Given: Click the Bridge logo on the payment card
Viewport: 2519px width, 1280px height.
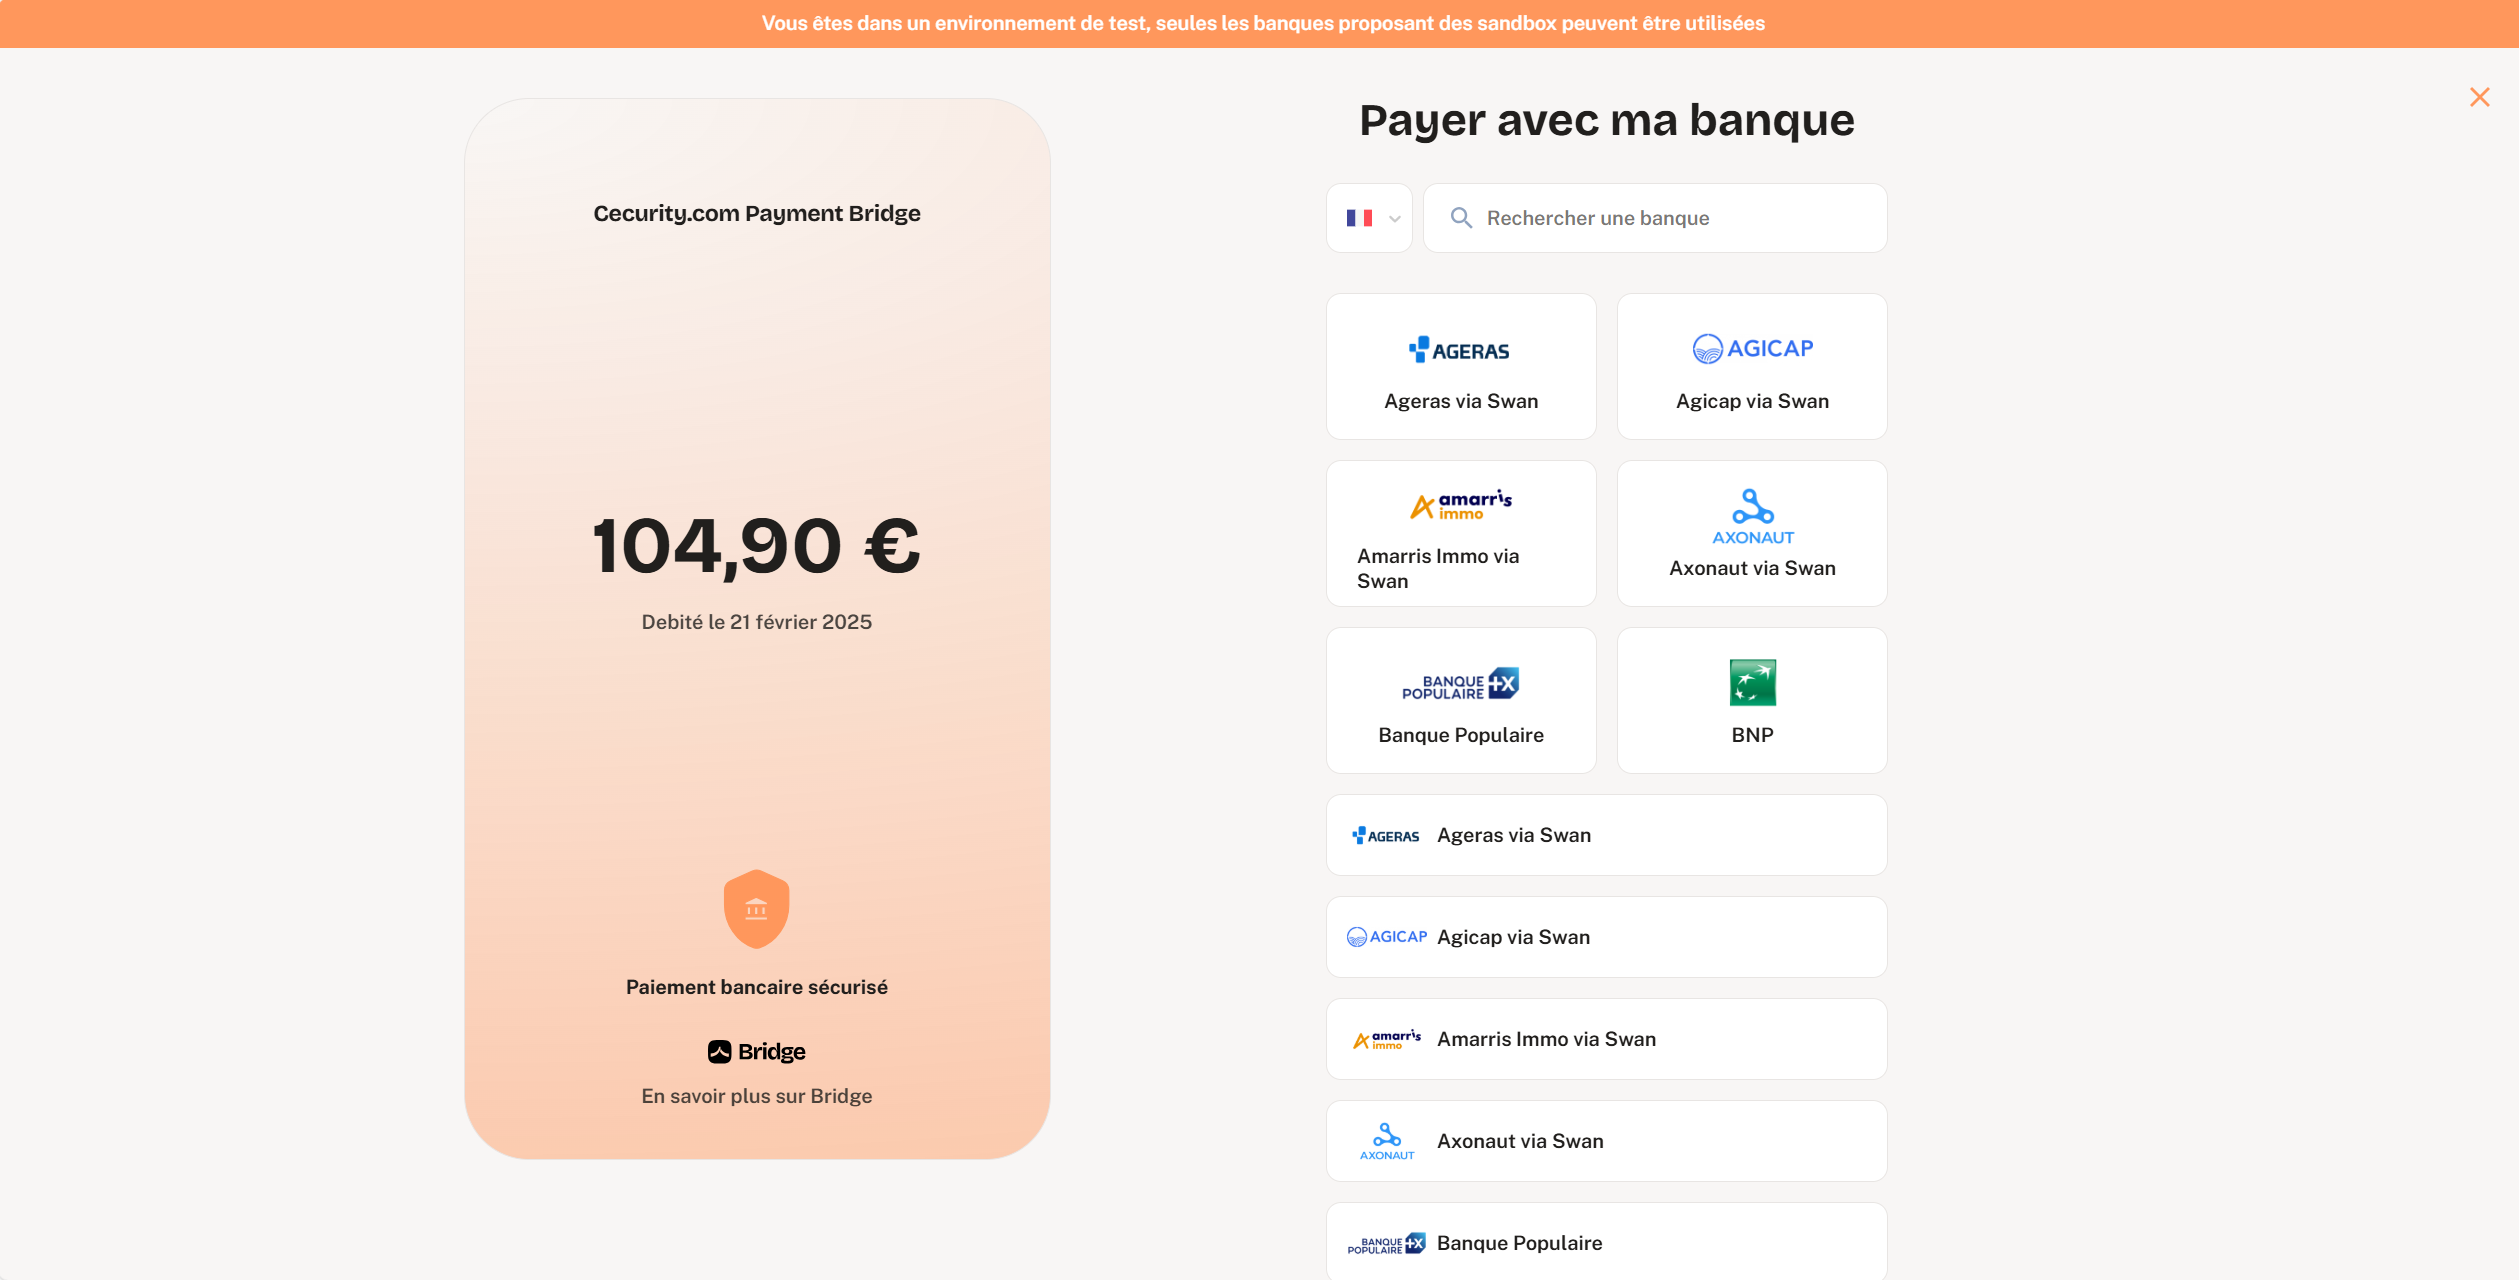Looking at the screenshot, I should click(x=756, y=1052).
